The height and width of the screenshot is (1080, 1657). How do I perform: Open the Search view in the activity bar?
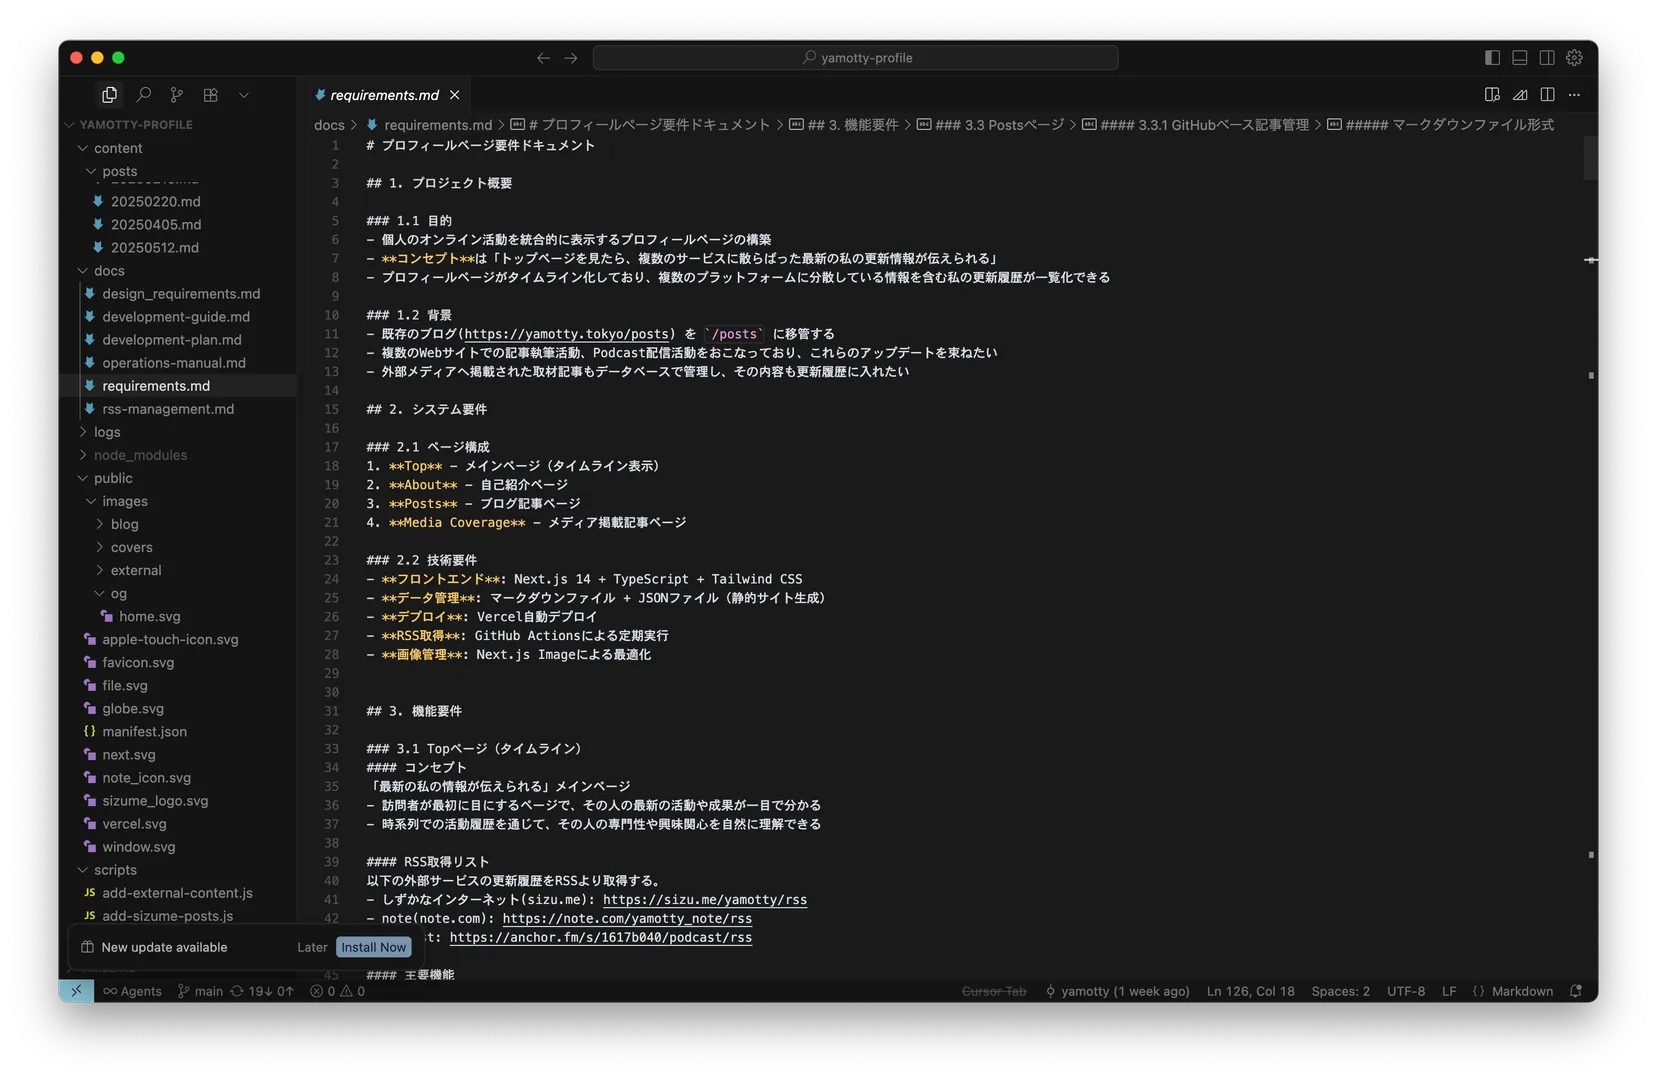click(144, 94)
